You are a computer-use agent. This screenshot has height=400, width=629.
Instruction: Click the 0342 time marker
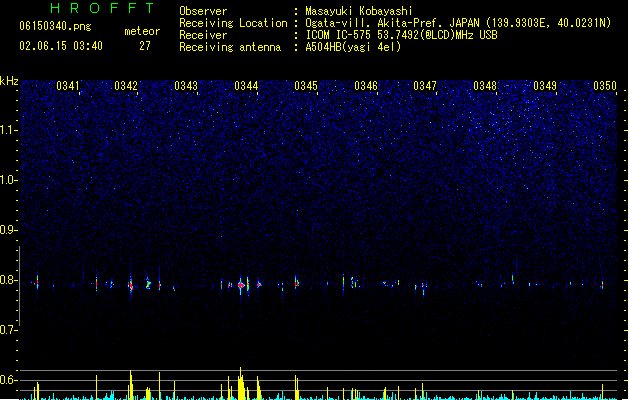126,86
